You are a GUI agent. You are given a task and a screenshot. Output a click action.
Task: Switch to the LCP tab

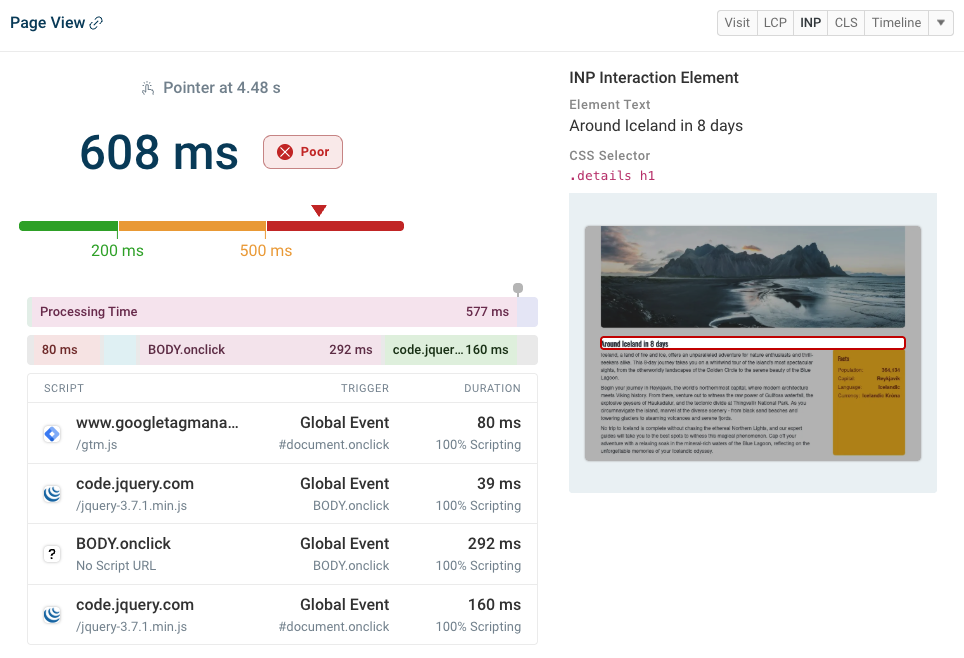[x=775, y=22]
